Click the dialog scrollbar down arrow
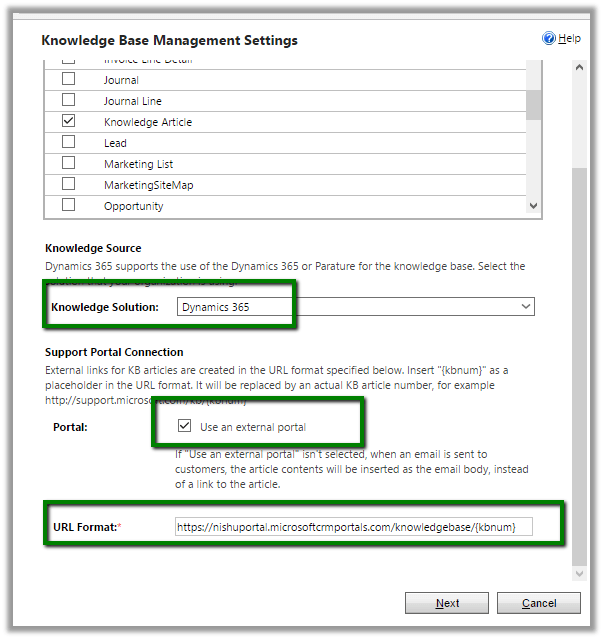The height and width of the screenshot is (639, 603). [x=577, y=573]
